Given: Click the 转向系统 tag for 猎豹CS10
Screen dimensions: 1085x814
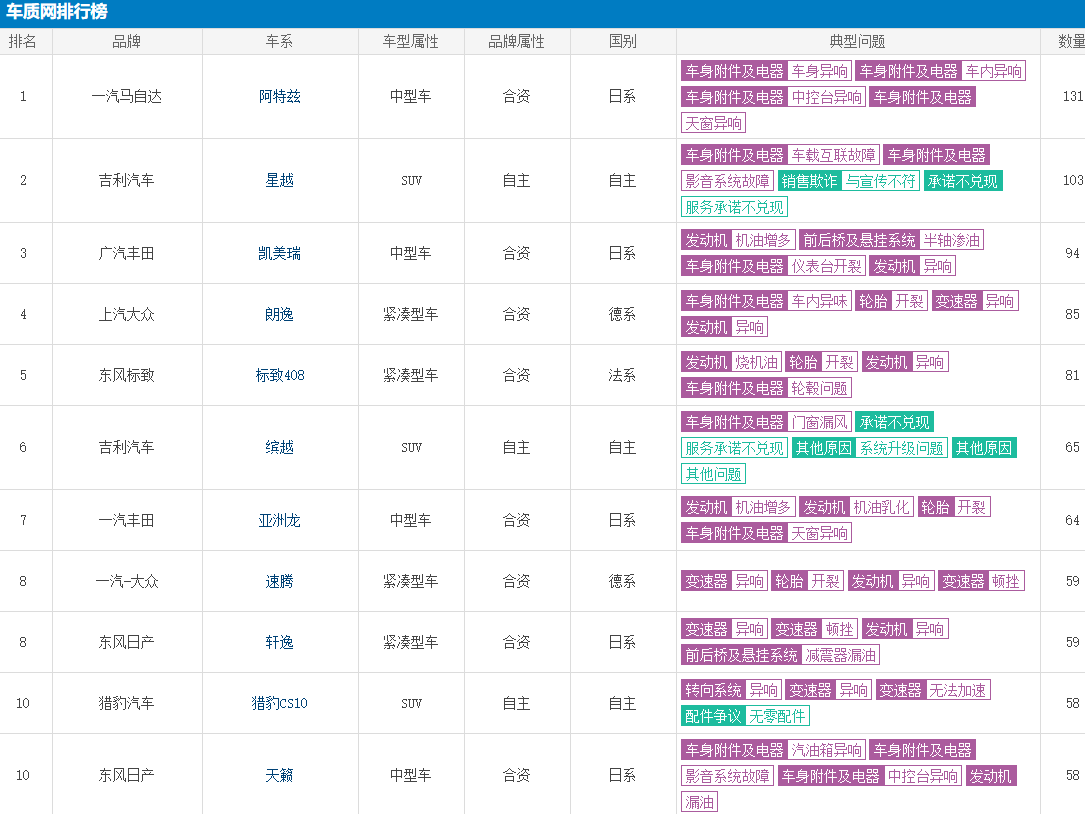Looking at the screenshot, I should (x=713, y=690).
